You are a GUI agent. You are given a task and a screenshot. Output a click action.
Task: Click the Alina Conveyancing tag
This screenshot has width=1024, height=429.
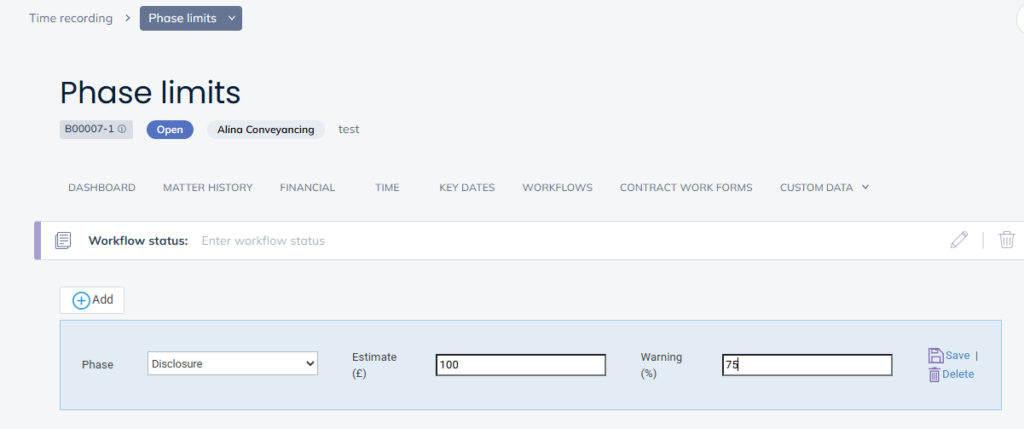[265, 129]
